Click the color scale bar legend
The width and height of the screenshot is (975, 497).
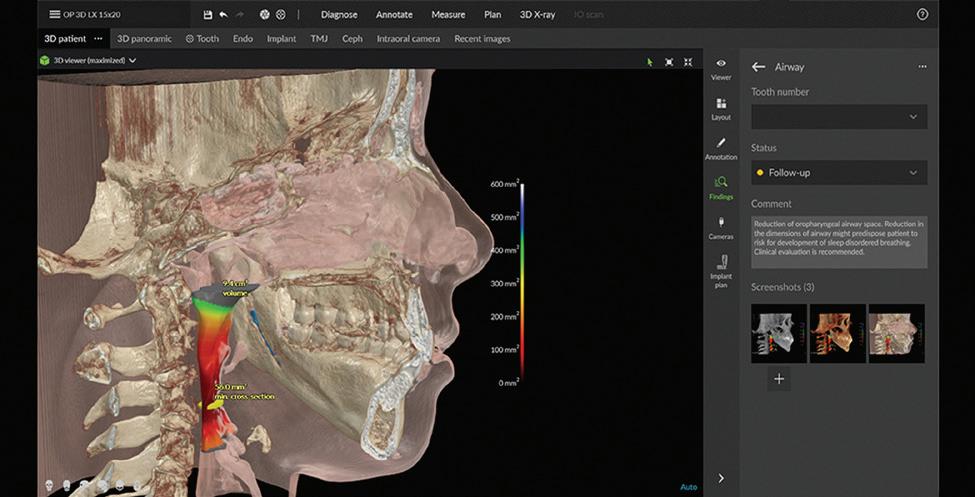520,283
